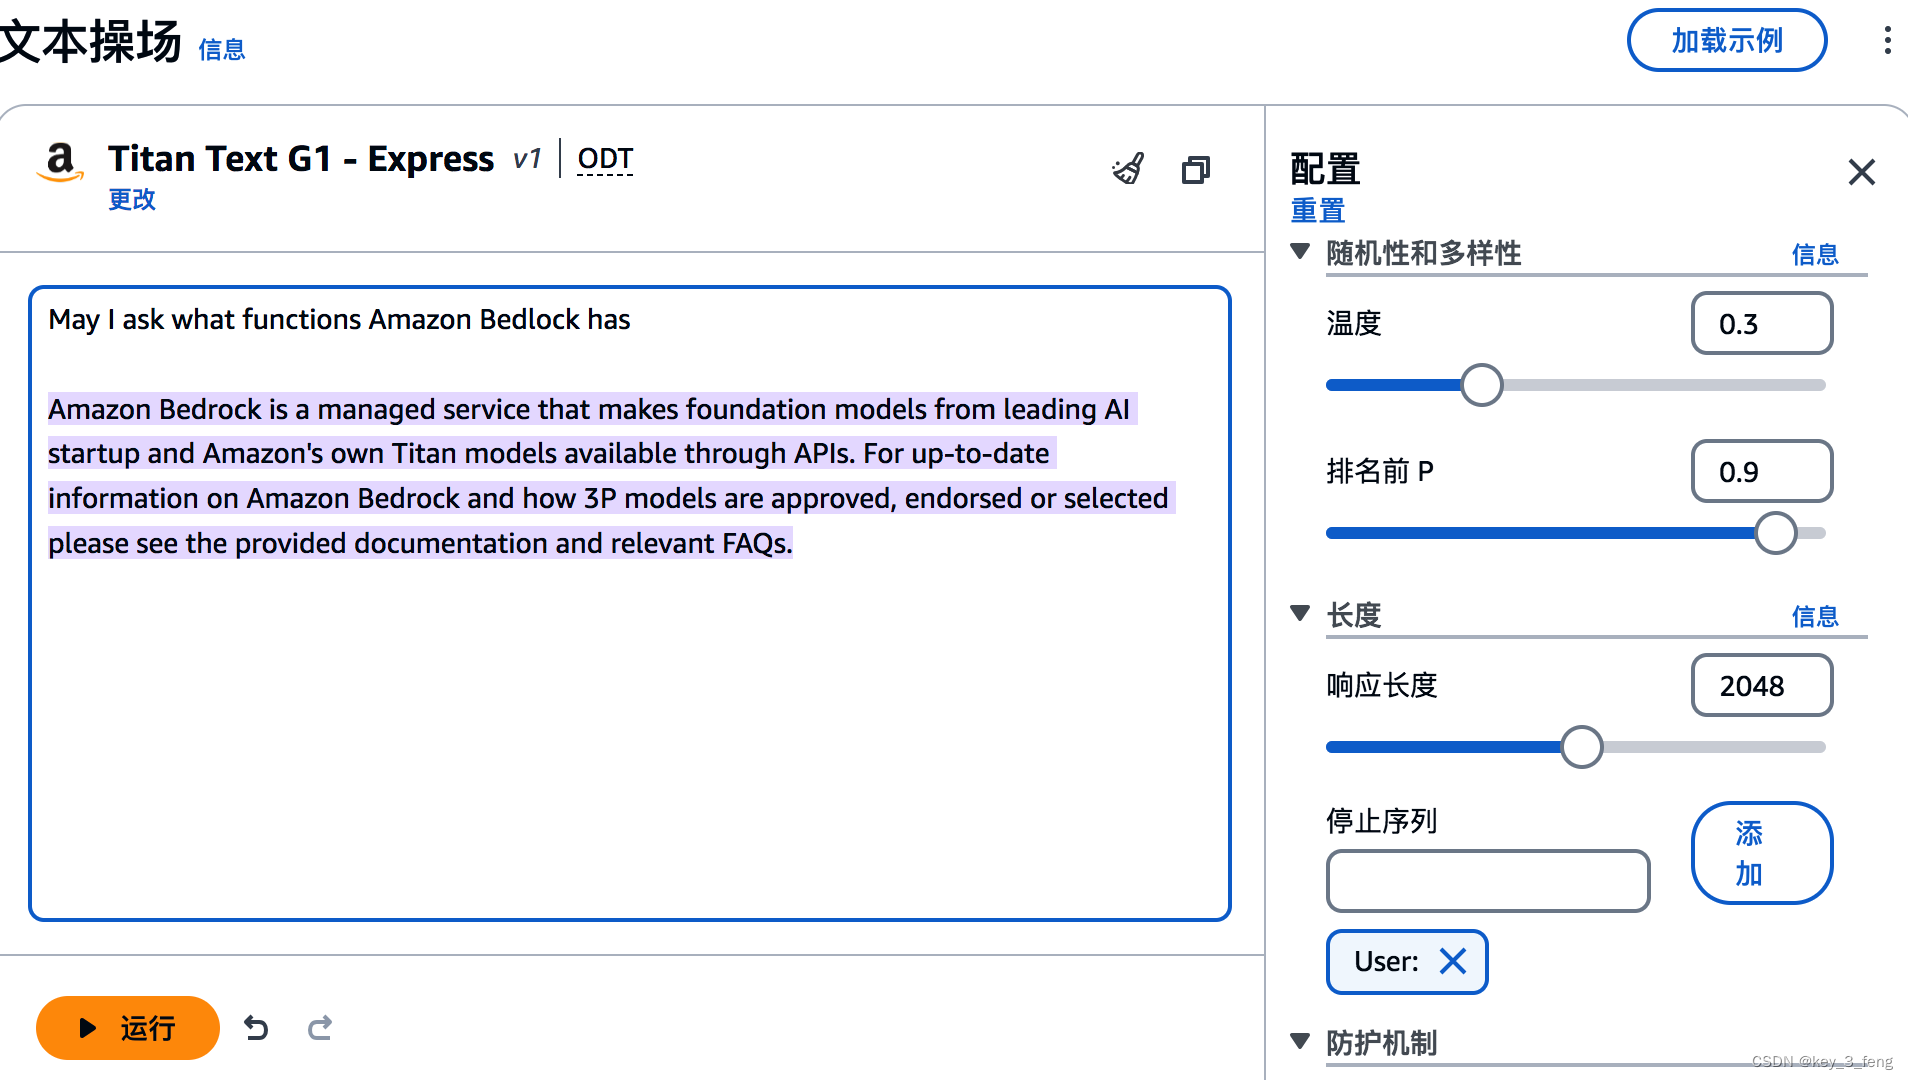Open 信息 link for 长度 section

coord(1815,617)
